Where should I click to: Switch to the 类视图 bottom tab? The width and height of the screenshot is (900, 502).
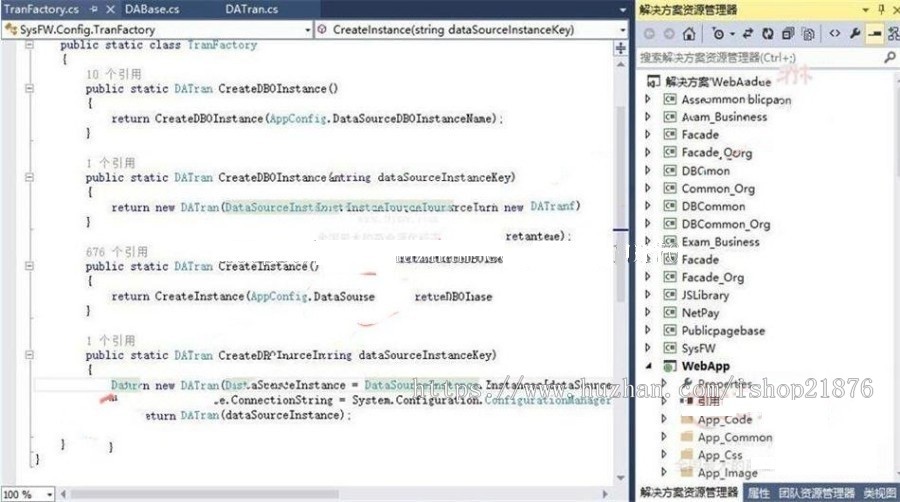click(x=879, y=493)
